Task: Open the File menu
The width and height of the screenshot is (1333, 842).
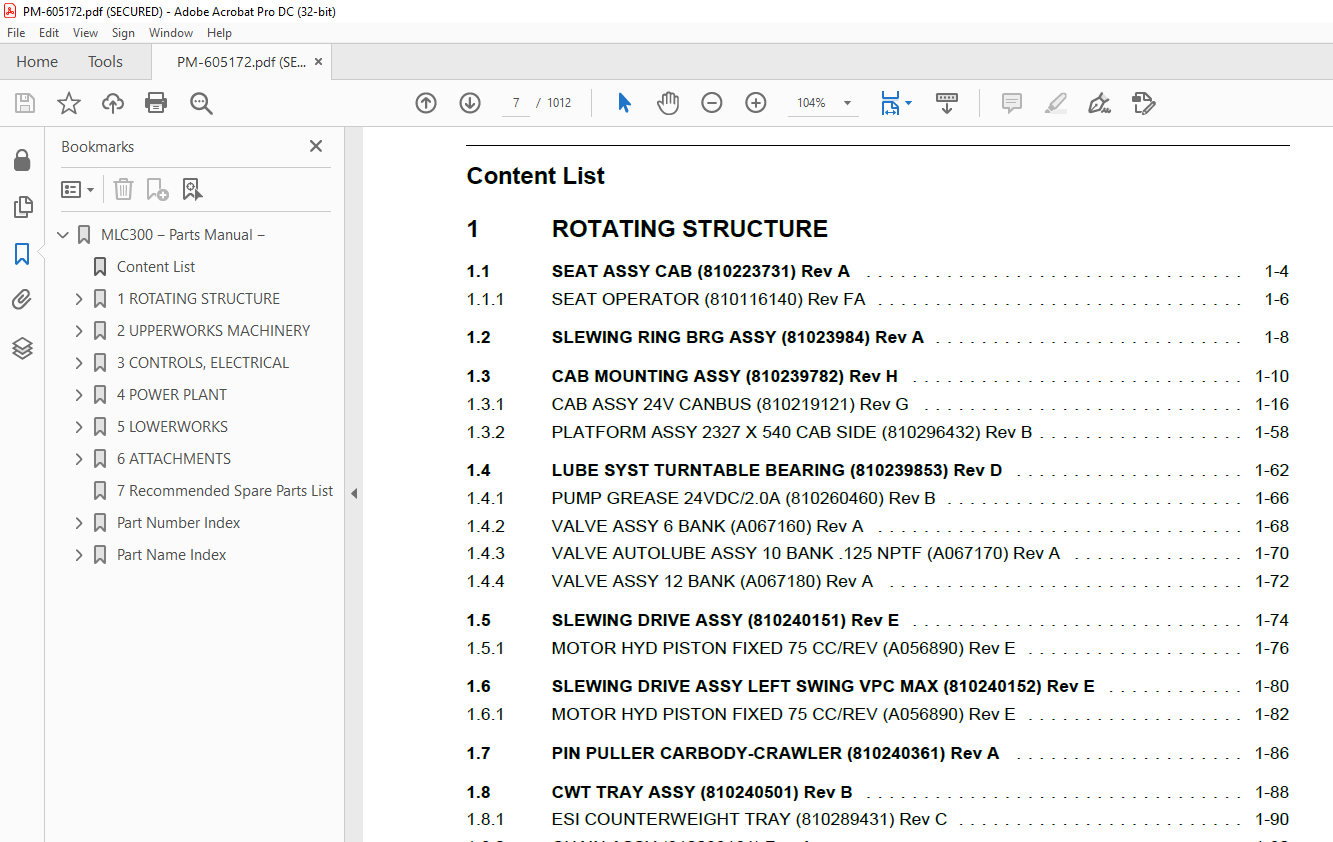Action: pyautogui.click(x=16, y=33)
